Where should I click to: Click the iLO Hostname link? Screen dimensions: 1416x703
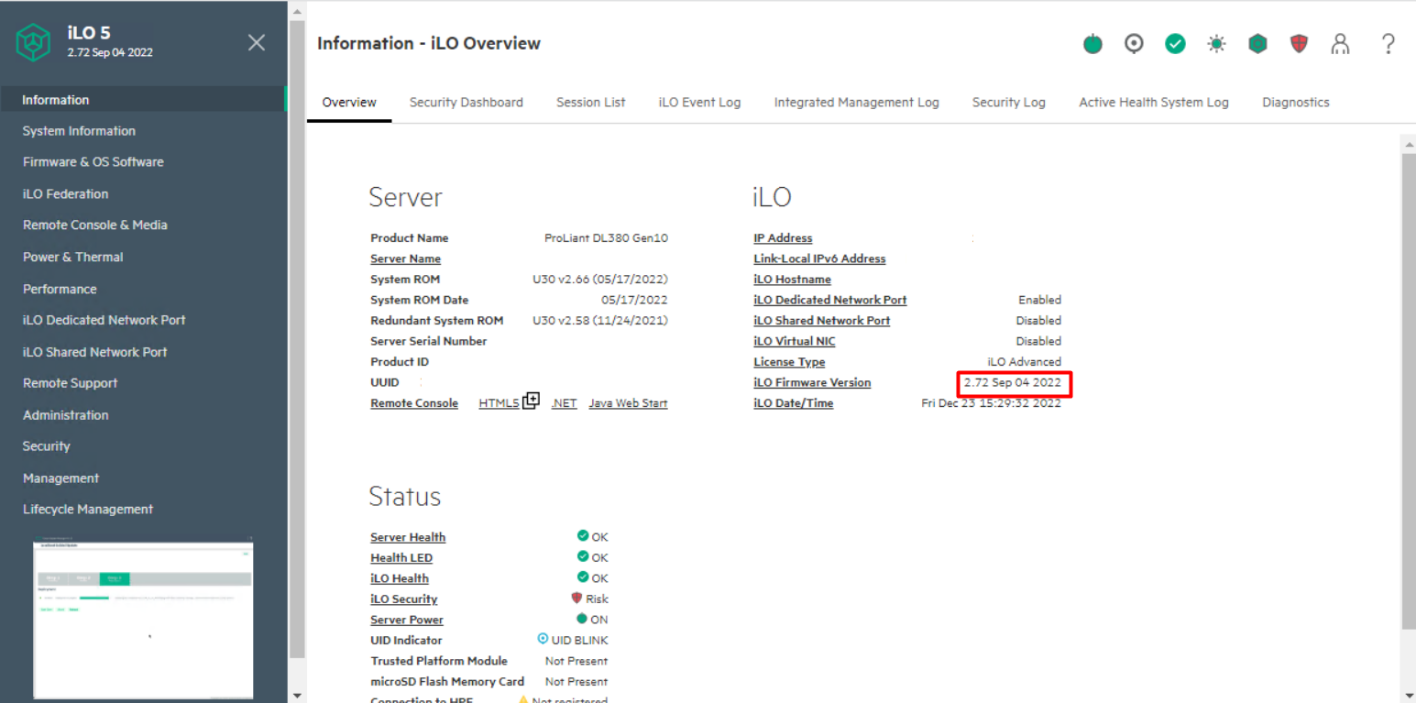(x=792, y=279)
